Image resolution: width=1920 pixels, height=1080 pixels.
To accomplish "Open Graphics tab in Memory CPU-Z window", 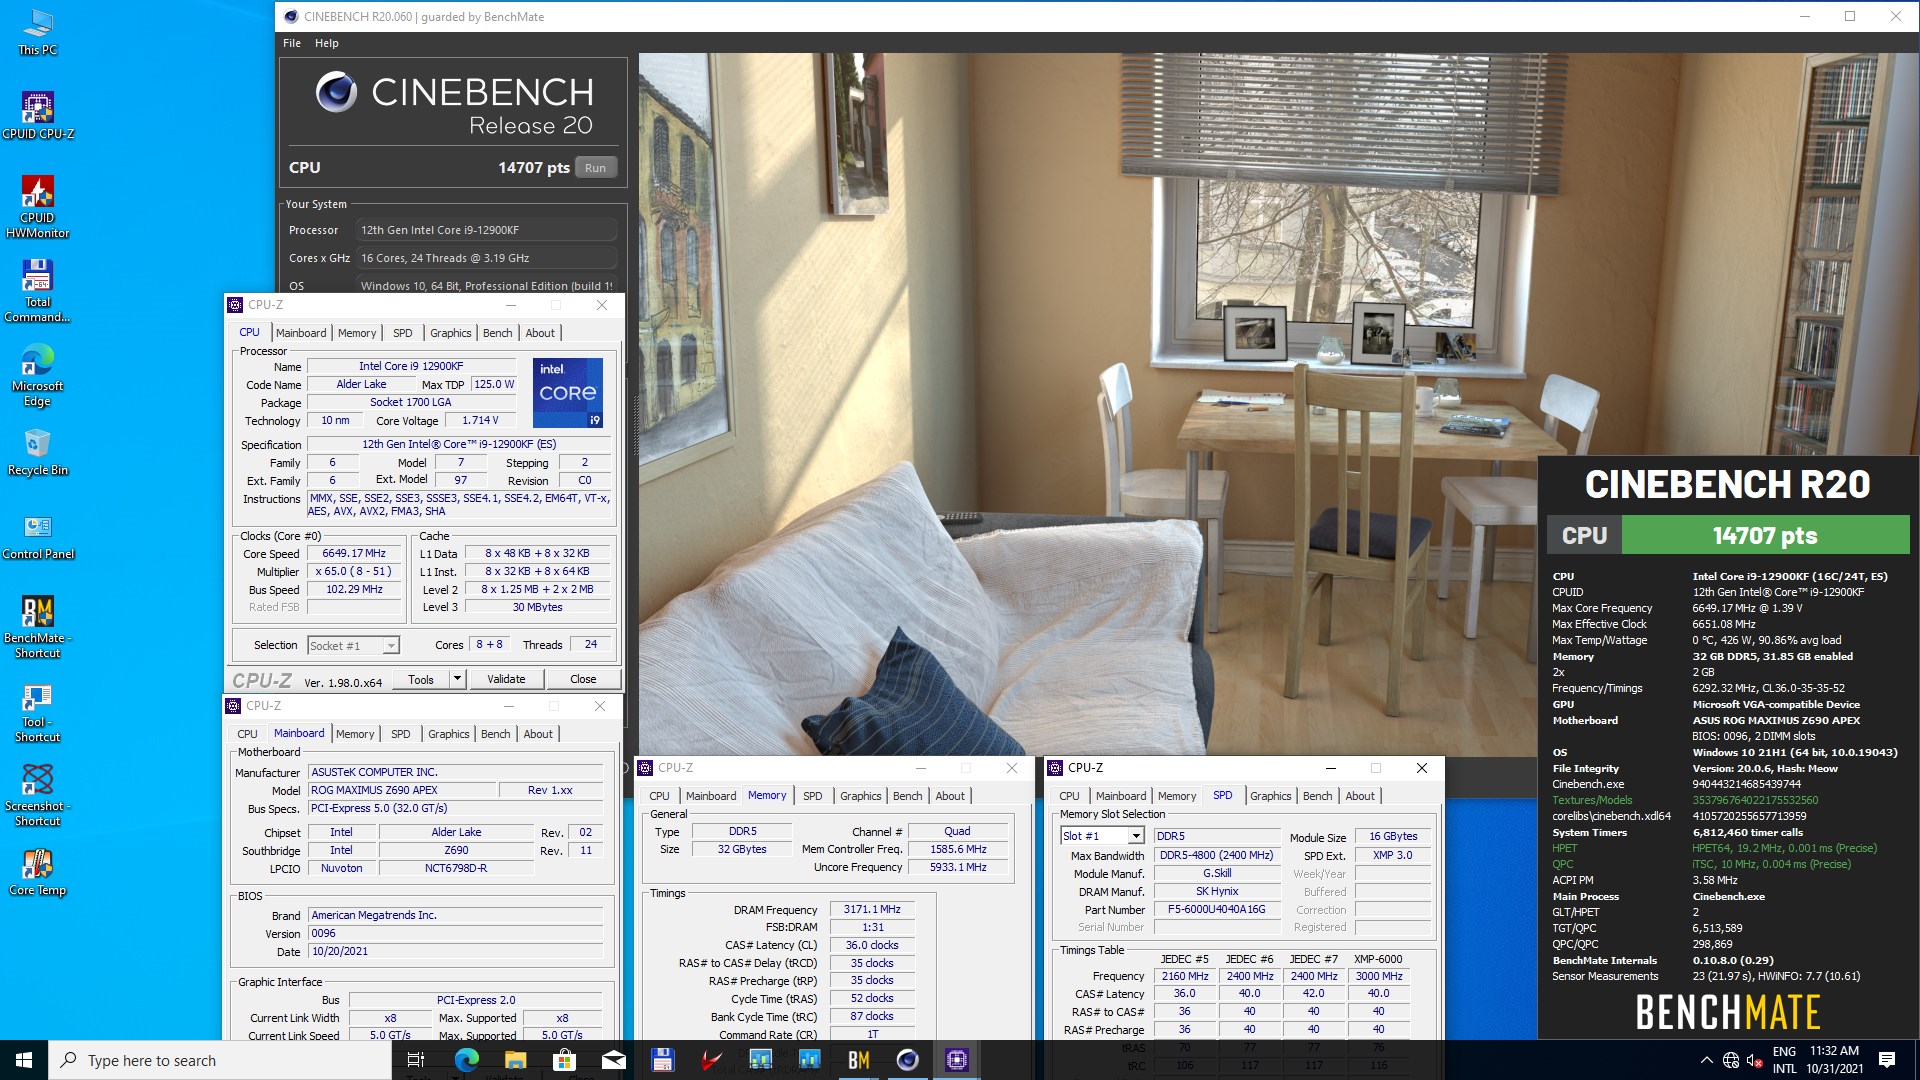I will pyautogui.click(x=861, y=796).
